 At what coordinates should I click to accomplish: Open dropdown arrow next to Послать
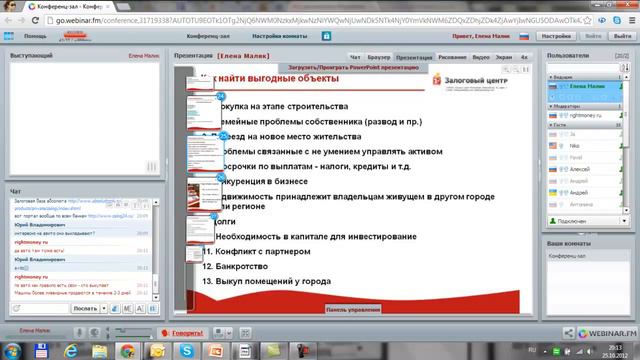click(x=104, y=309)
